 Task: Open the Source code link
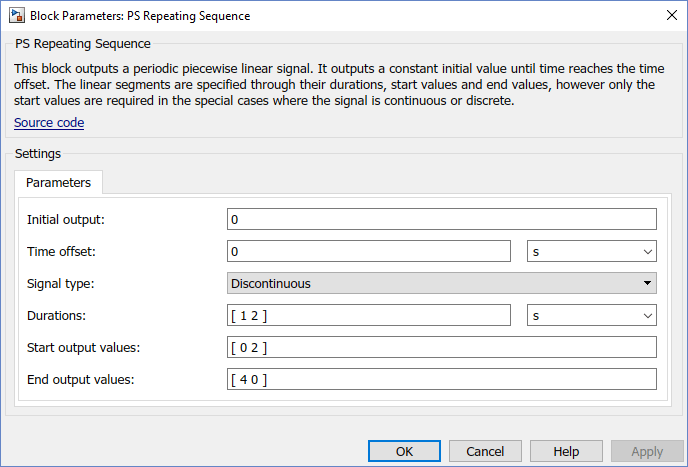click(x=49, y=123)
